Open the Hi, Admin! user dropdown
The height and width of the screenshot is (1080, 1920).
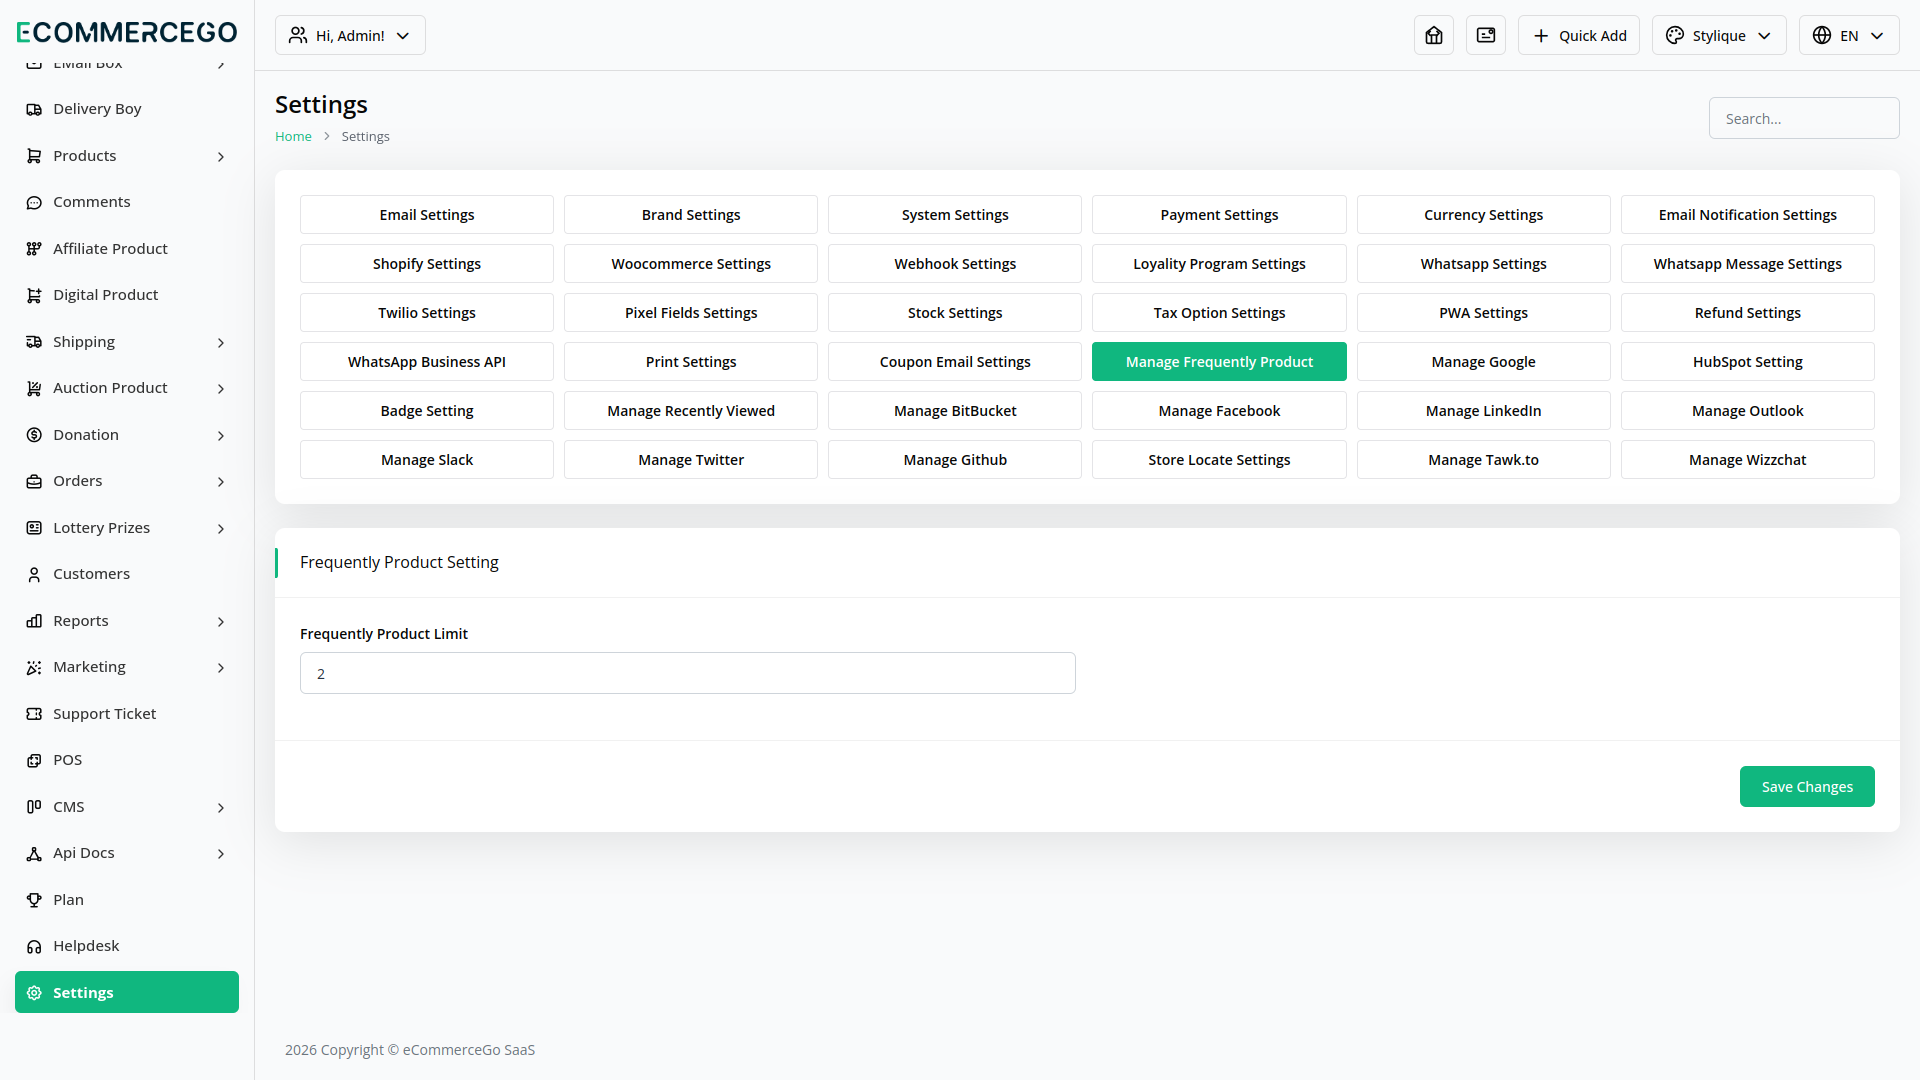click(x=350, y=35)
